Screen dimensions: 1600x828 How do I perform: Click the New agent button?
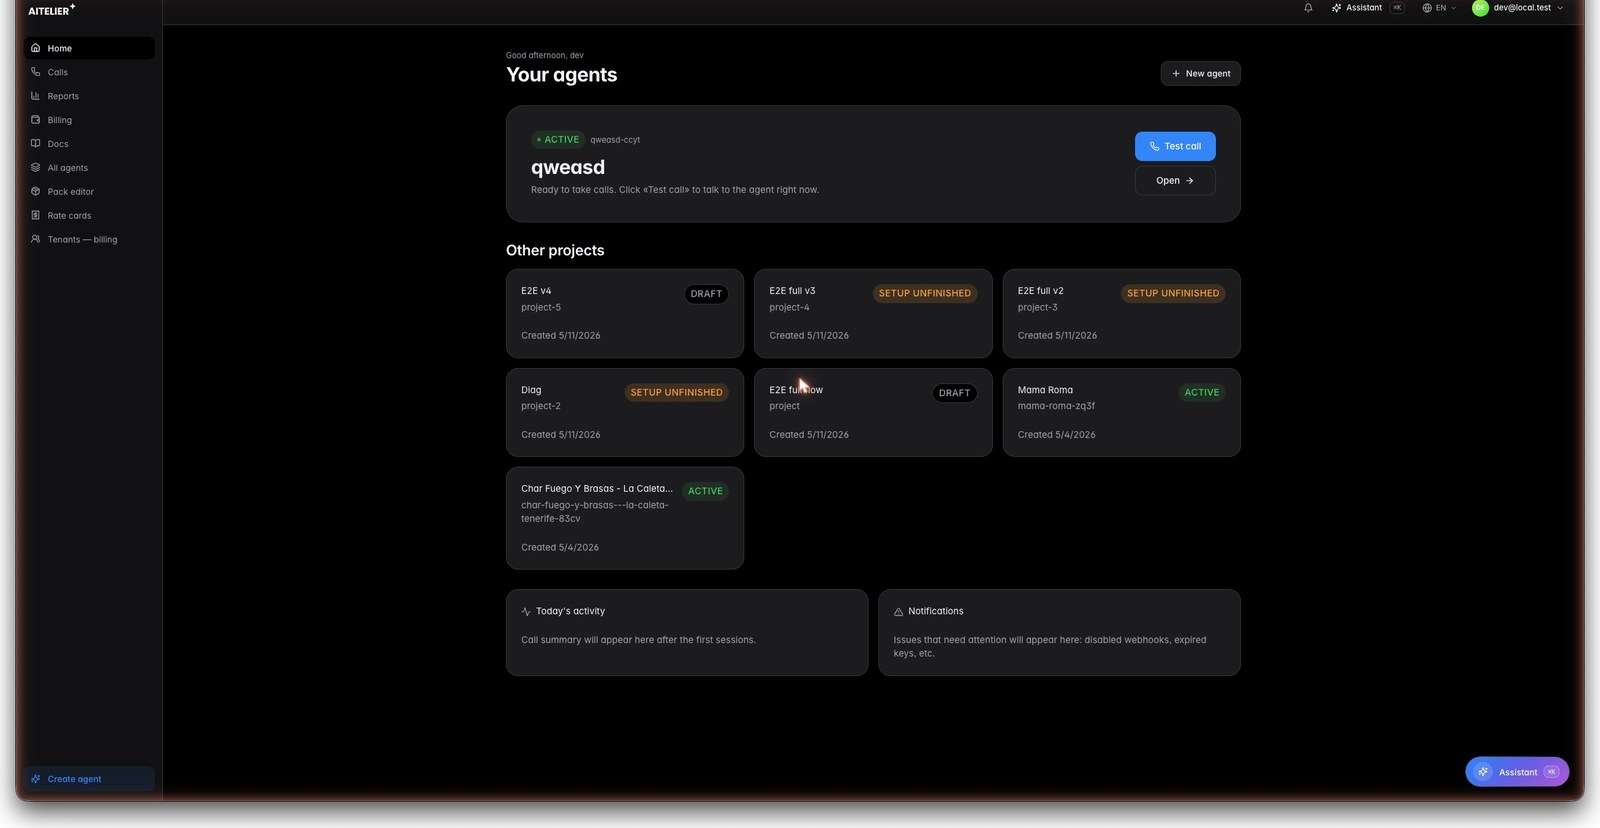coord(1200,73)
